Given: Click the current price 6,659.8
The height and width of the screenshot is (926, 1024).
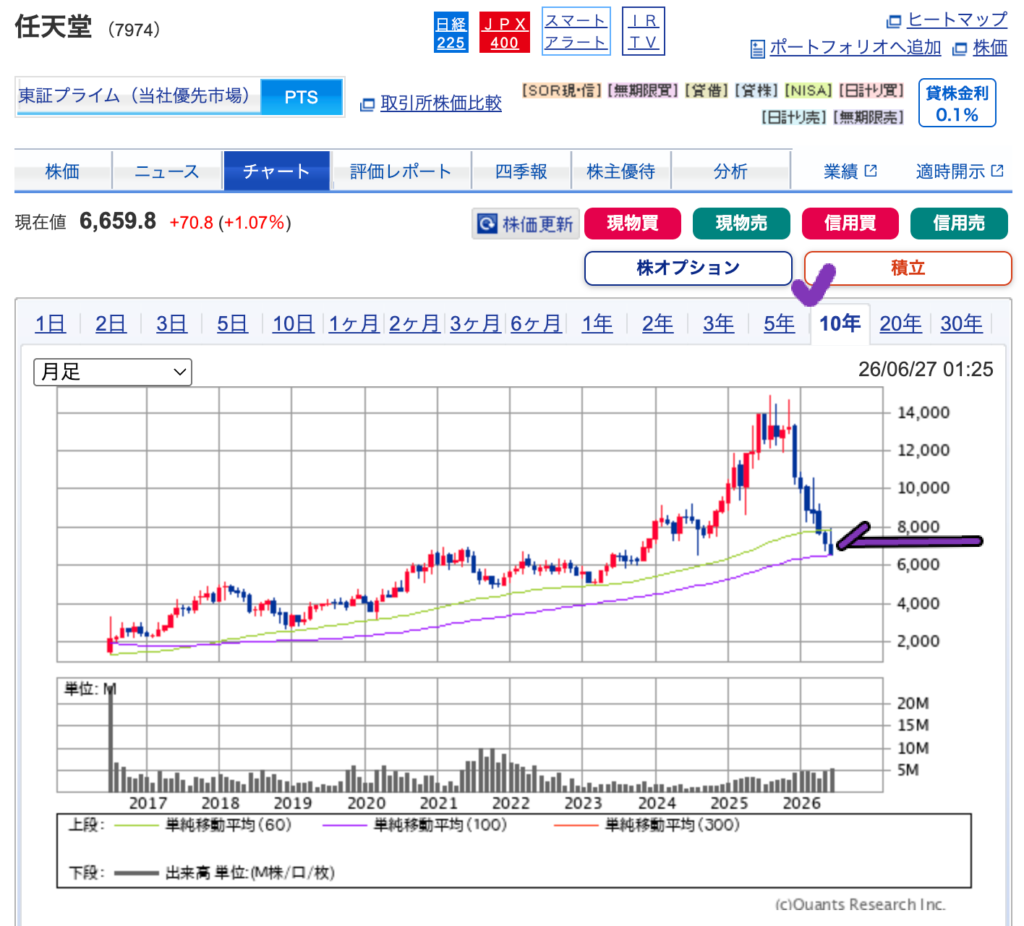Looking at the screenshot, I should click(118, 221).
